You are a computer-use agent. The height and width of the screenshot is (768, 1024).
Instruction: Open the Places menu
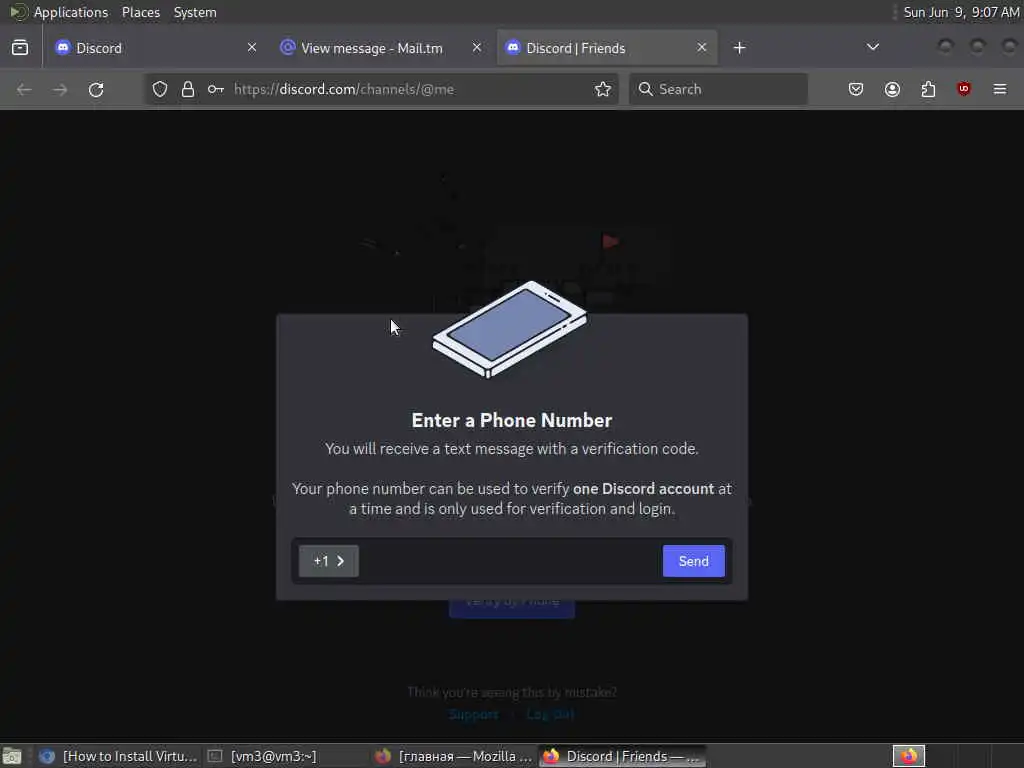(141, 12)
